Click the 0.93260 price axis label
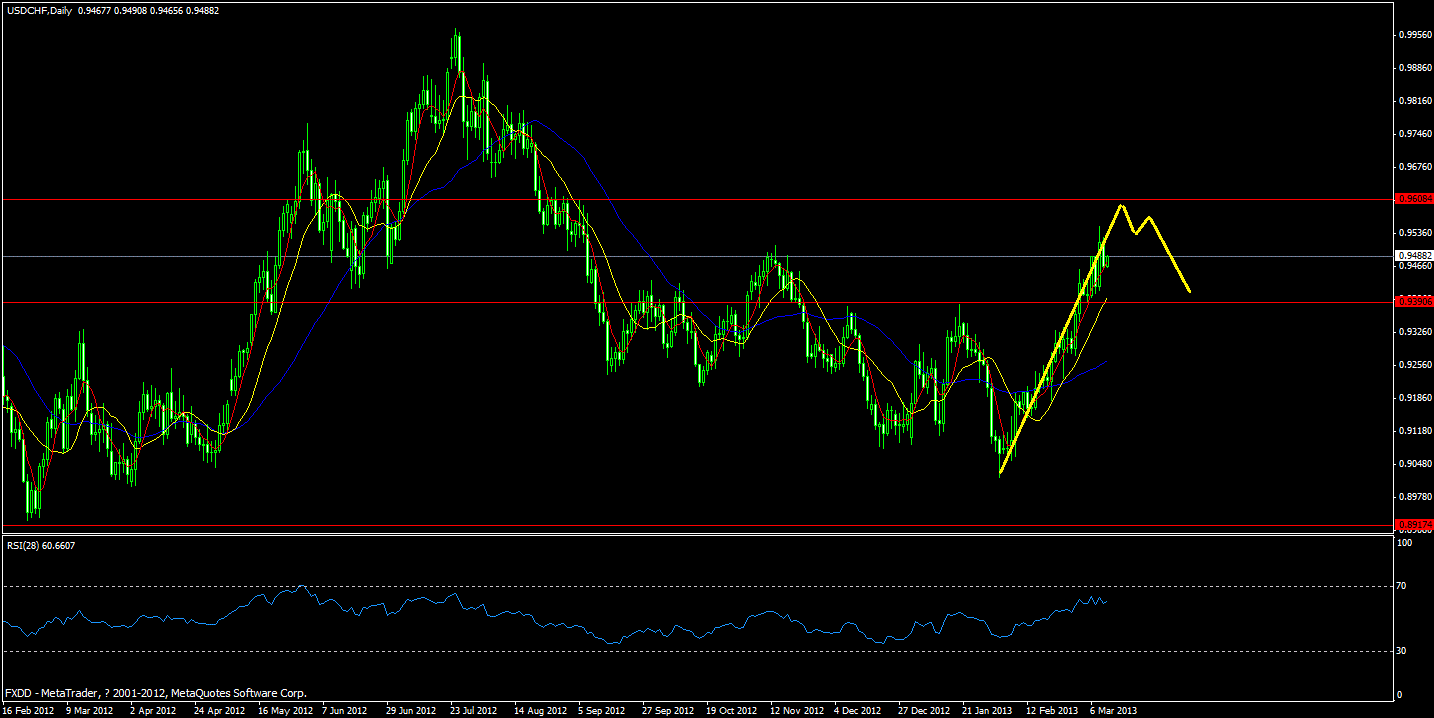This screenshot has width=1434, height=718. click(1414, 332)
